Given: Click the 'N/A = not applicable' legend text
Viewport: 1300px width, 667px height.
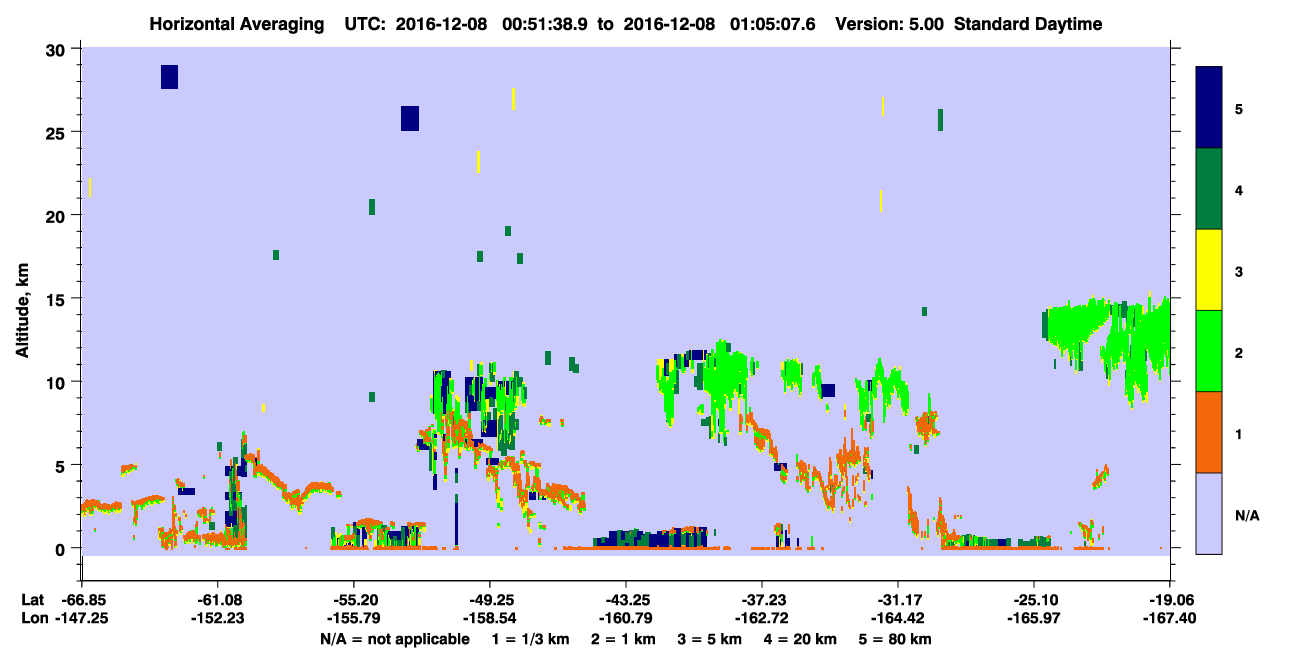Looking at the screenshot, I should click(394, 639).
